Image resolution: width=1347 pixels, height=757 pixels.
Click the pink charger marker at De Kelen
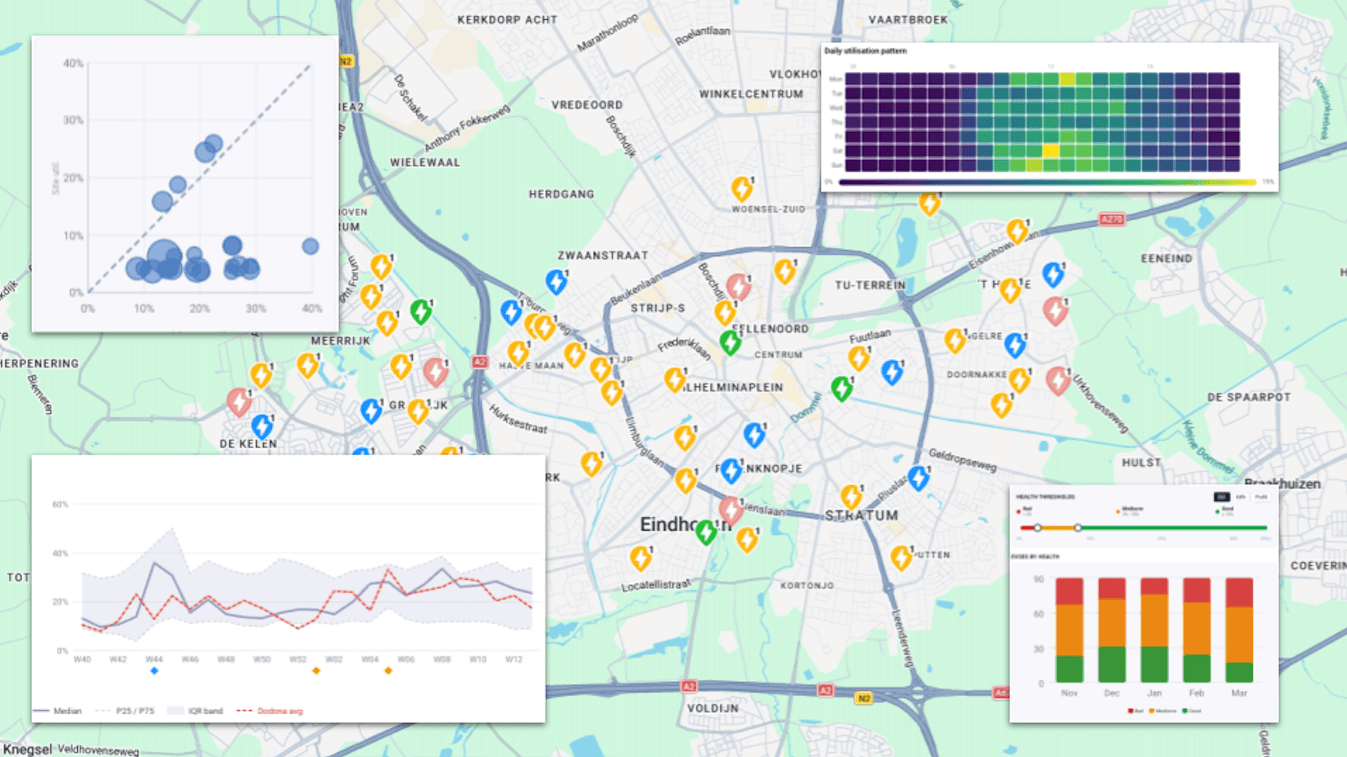238,402
